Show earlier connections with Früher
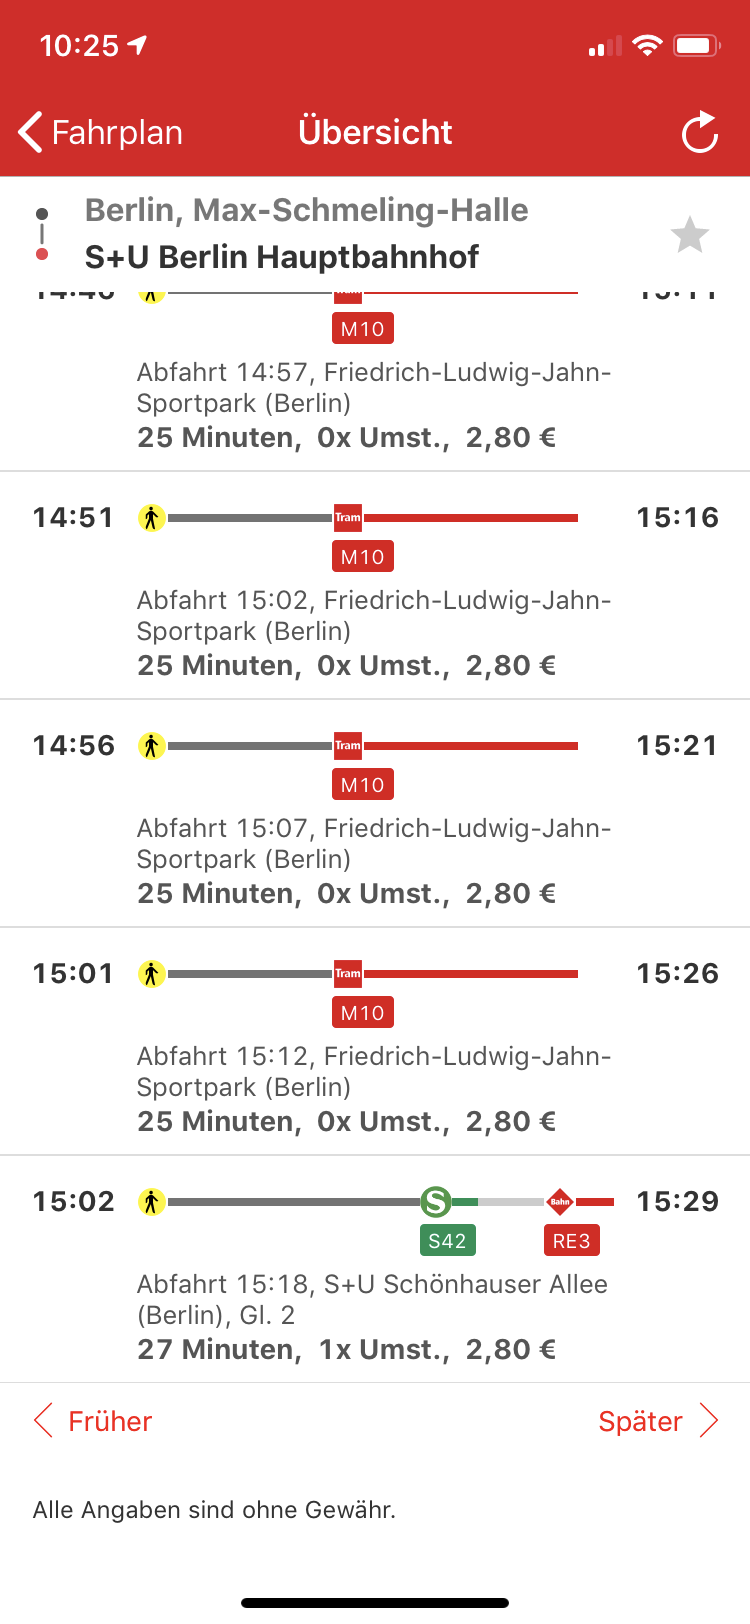 (93, 1421)
